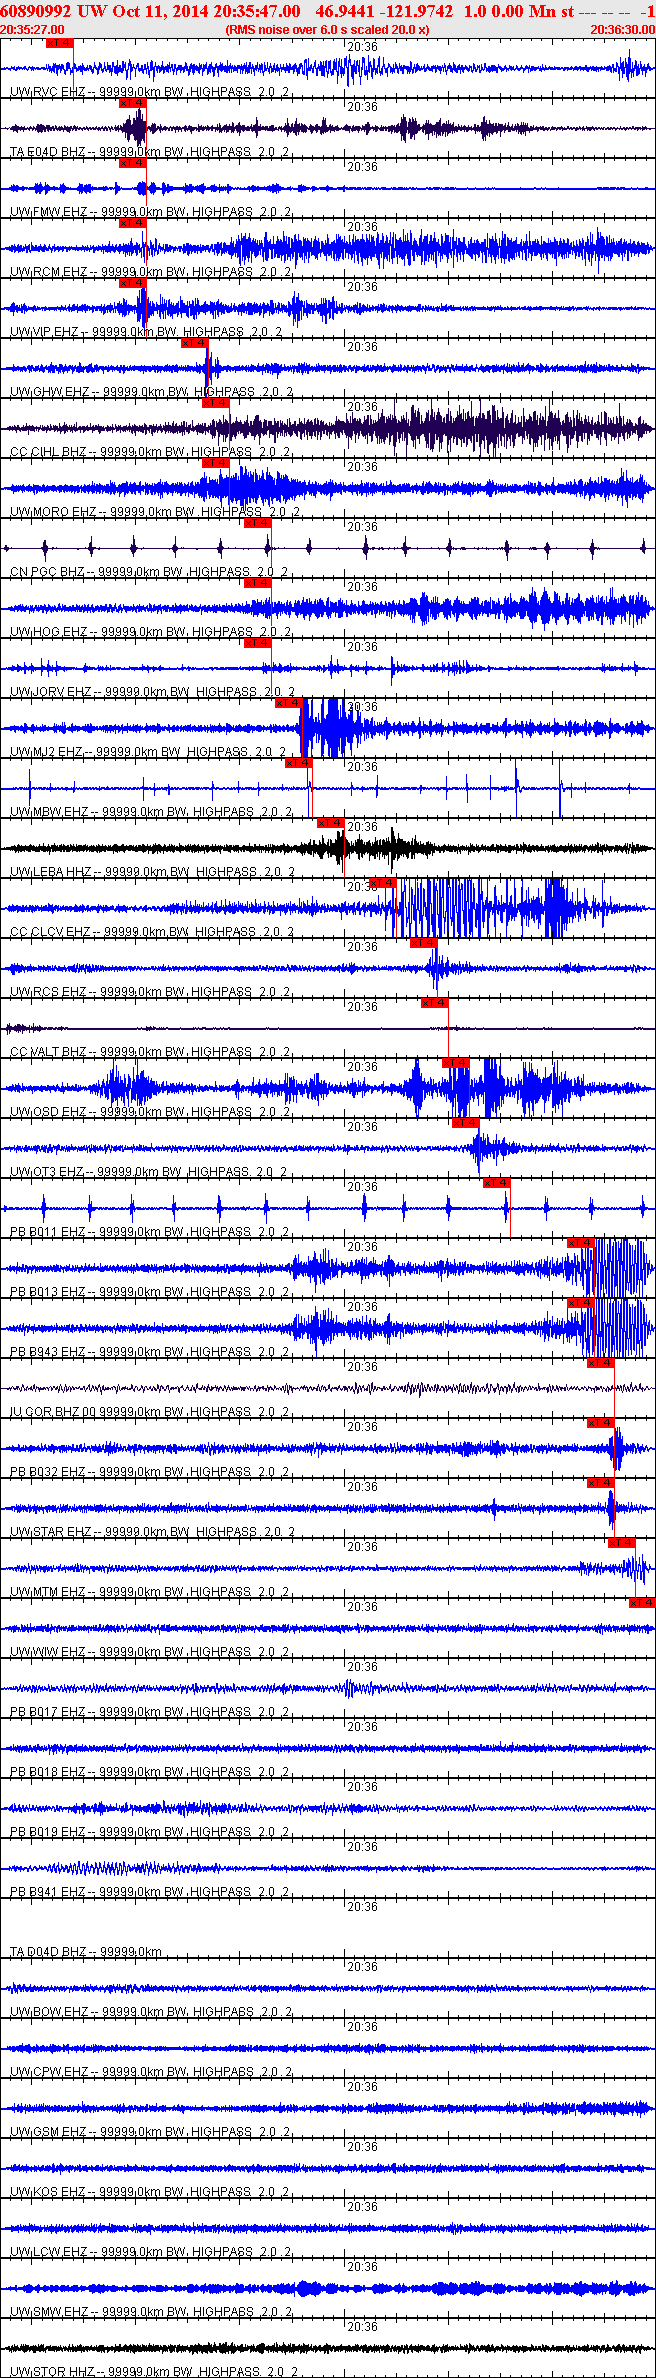The width and height of the screenshot is (656, 2378).
Task: Click the pick marker on the OSD trace
Action: [455, 1063]
